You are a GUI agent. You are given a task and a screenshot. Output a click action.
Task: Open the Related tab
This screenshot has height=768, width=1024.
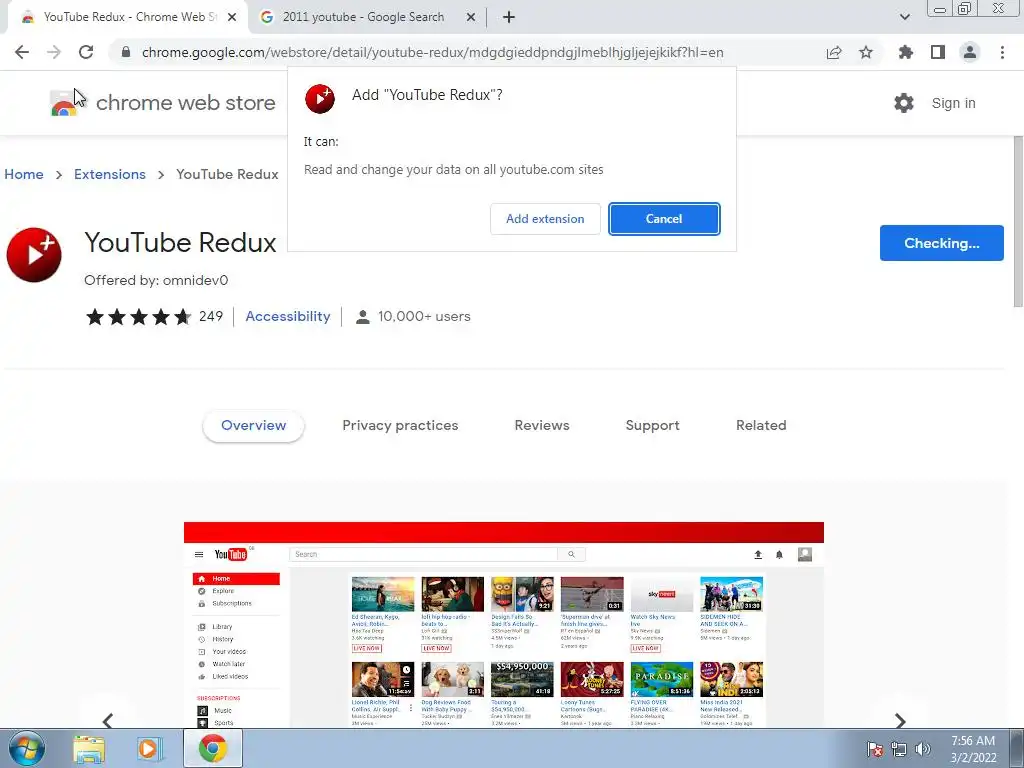tap(761, 425)
